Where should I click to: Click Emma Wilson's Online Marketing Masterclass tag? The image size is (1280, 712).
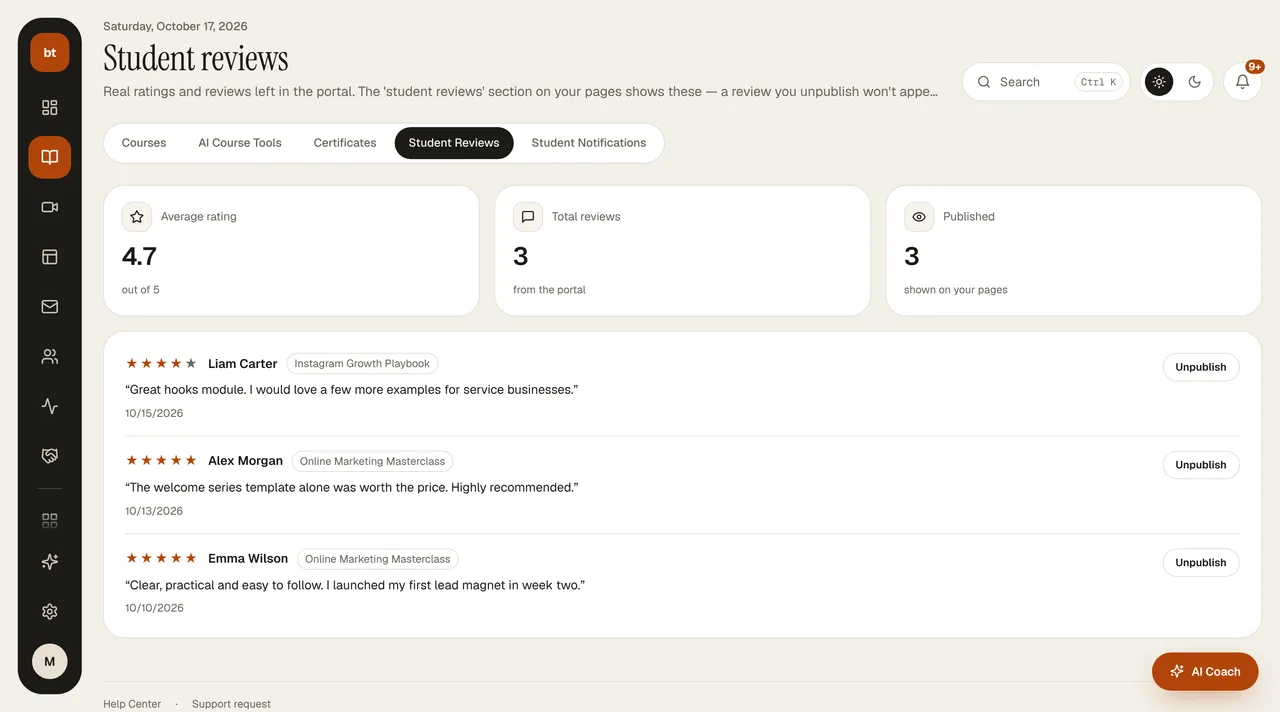tap(378, 559)
